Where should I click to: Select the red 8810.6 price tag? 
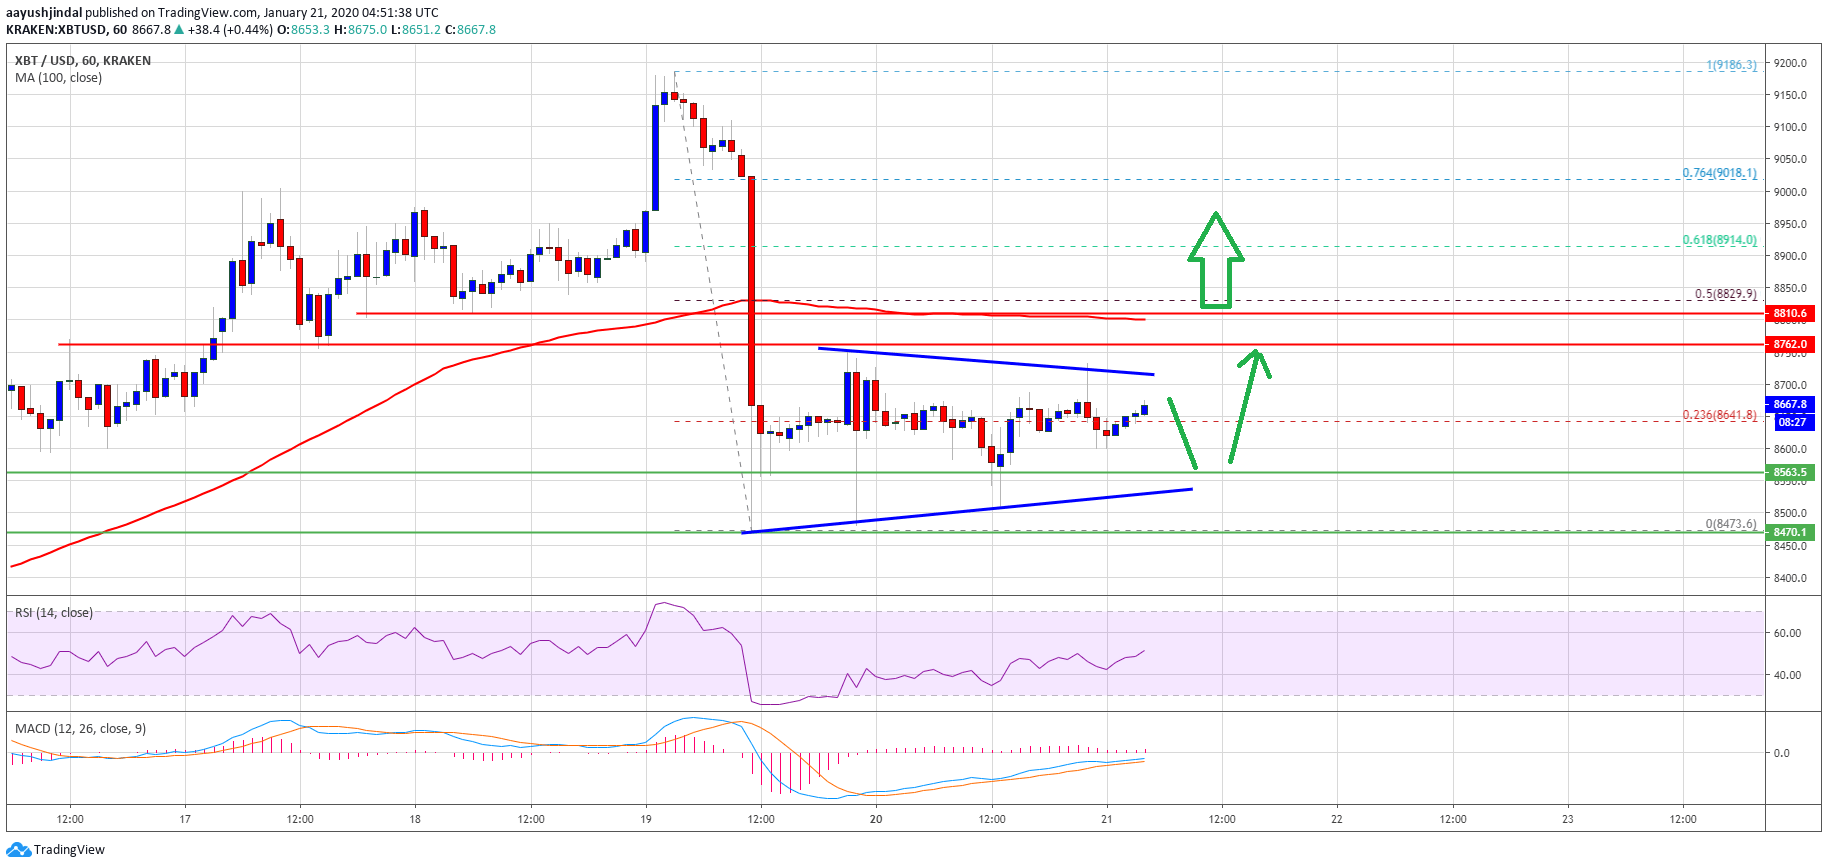point(1790,314)
